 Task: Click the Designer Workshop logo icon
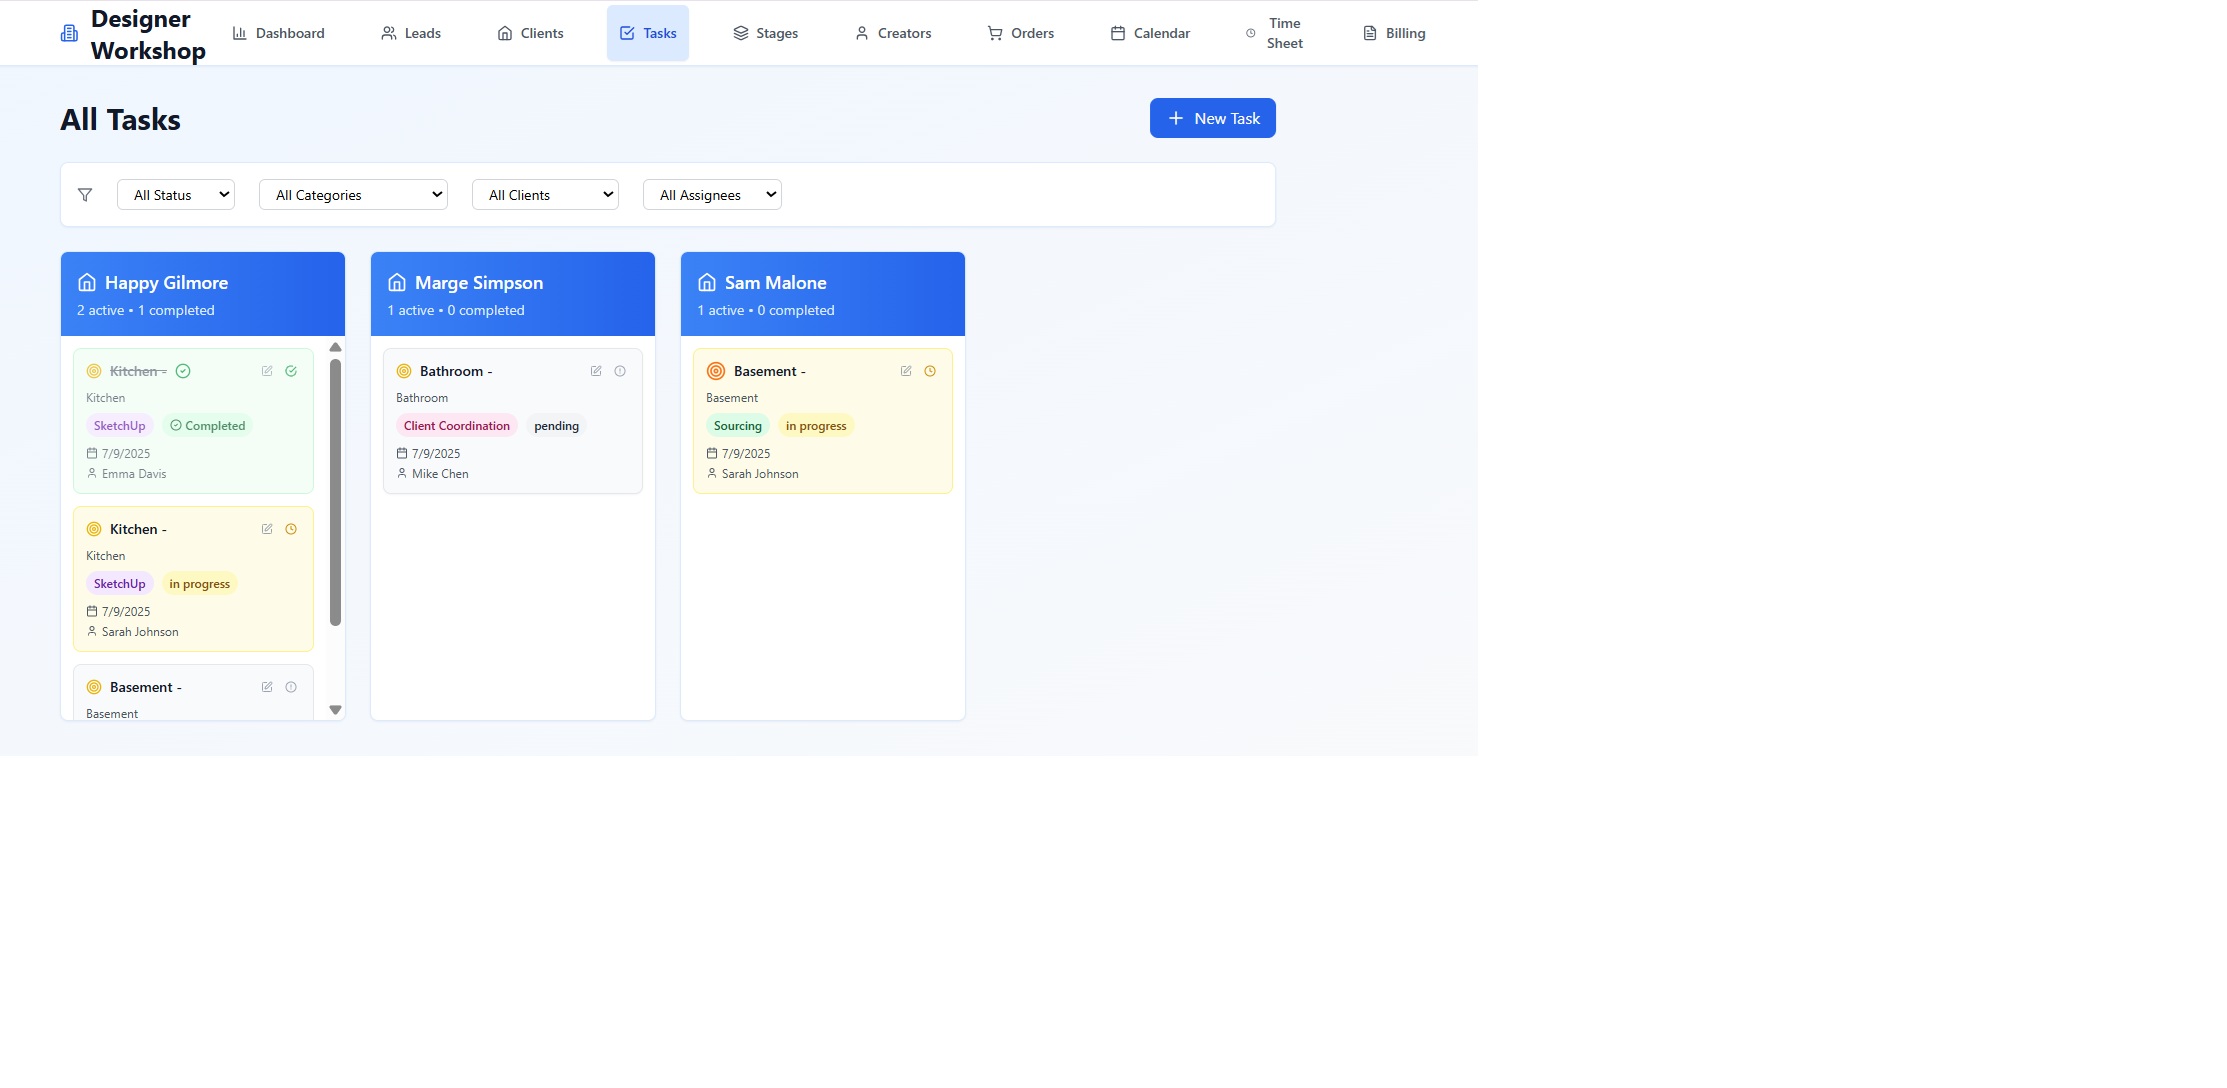point(69,34)
